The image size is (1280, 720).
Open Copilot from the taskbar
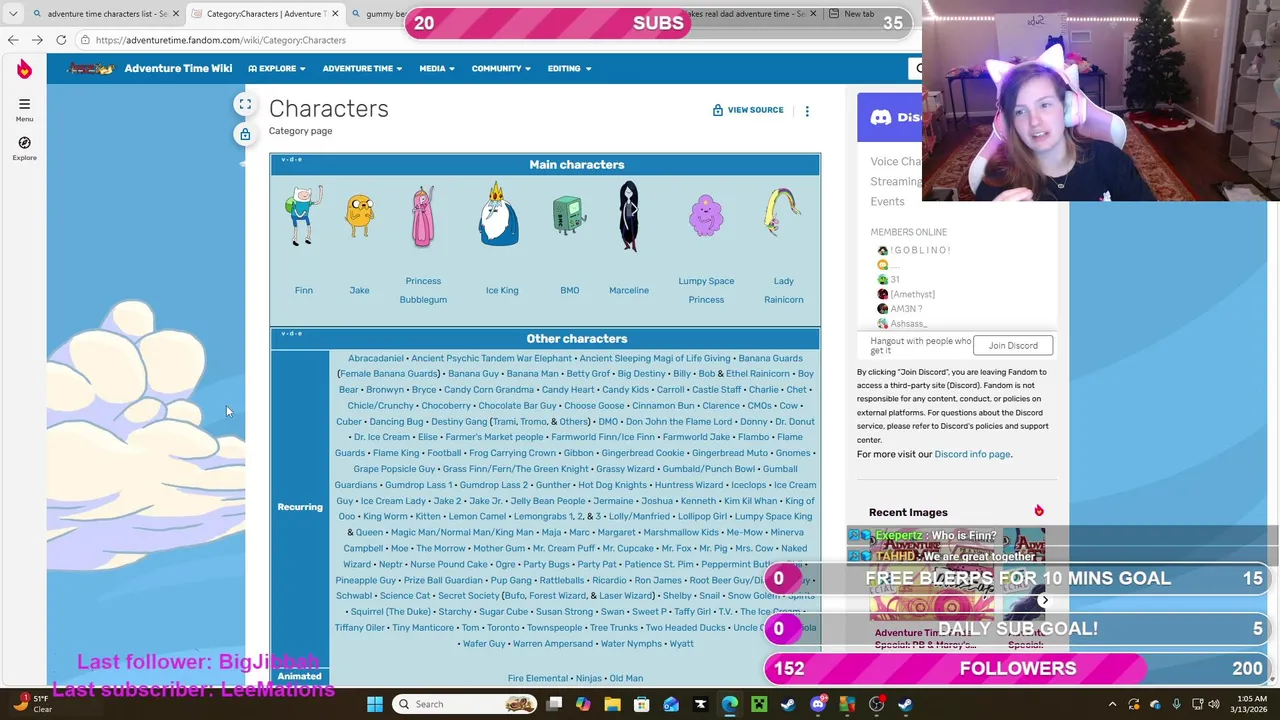[583, 704]
